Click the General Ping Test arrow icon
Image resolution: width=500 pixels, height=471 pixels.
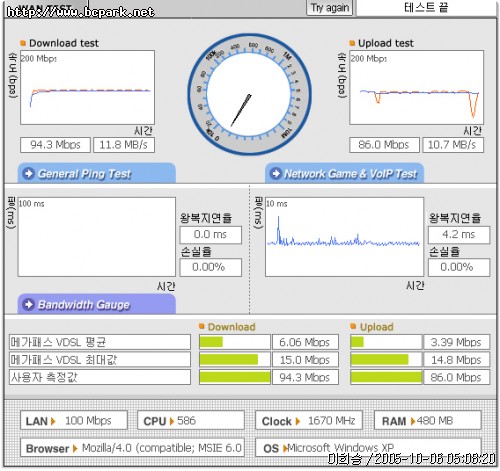pos(29,173)
